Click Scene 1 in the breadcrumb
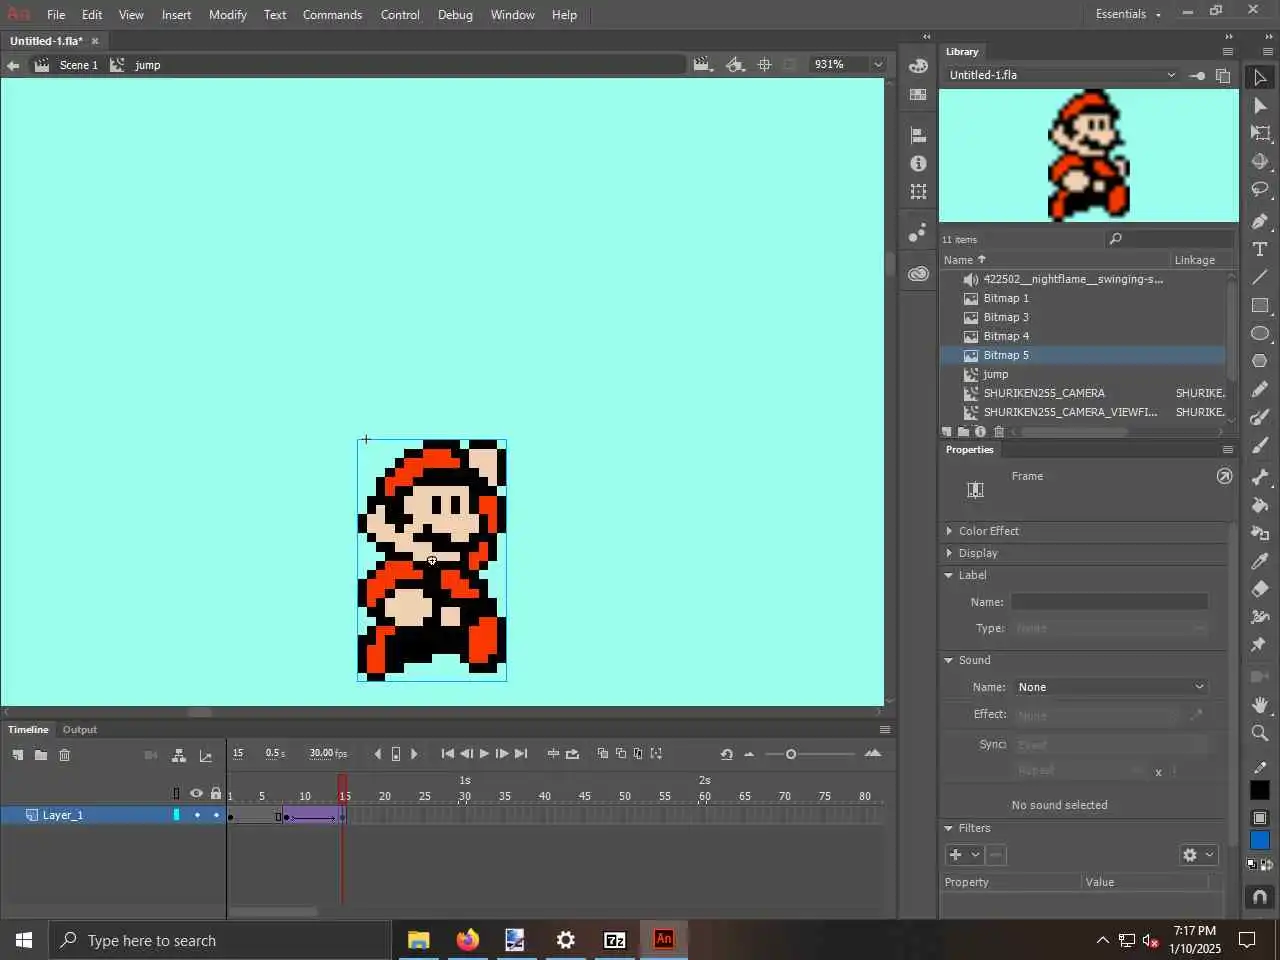Screen dimensions: 1280x960 [78, 65]
